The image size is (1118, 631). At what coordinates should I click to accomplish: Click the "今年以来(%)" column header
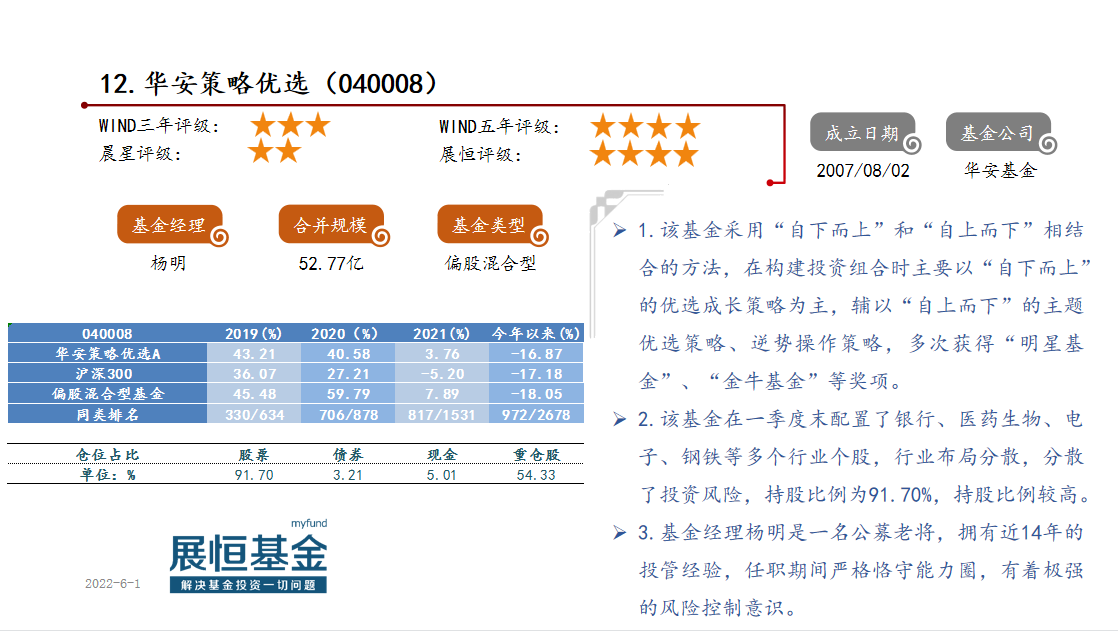click(536, 334)
